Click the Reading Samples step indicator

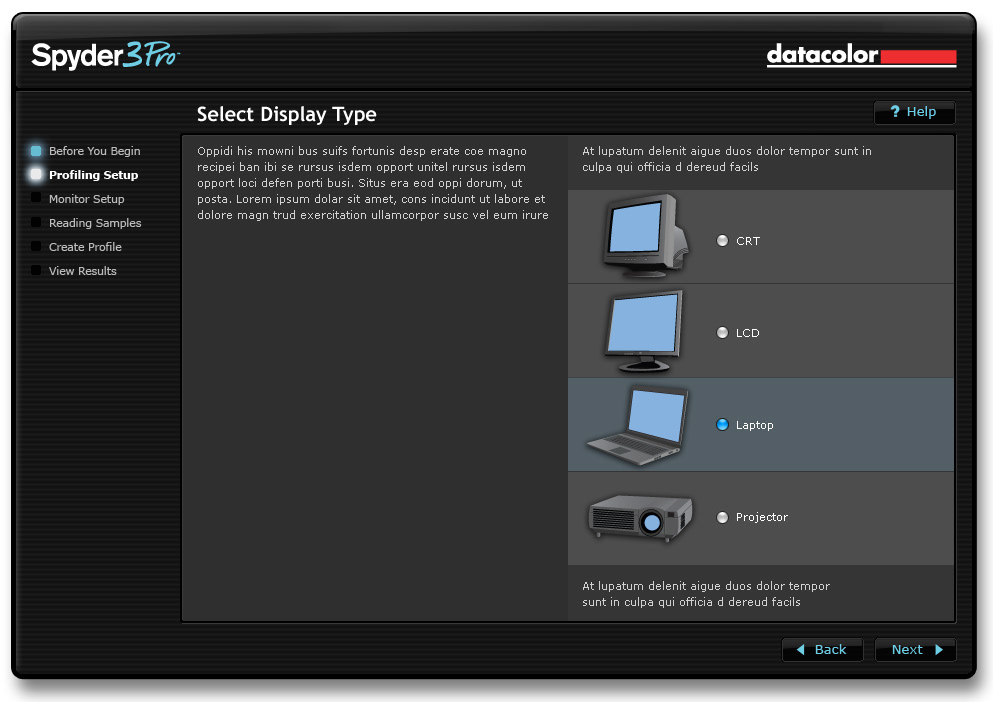[36, 222]
